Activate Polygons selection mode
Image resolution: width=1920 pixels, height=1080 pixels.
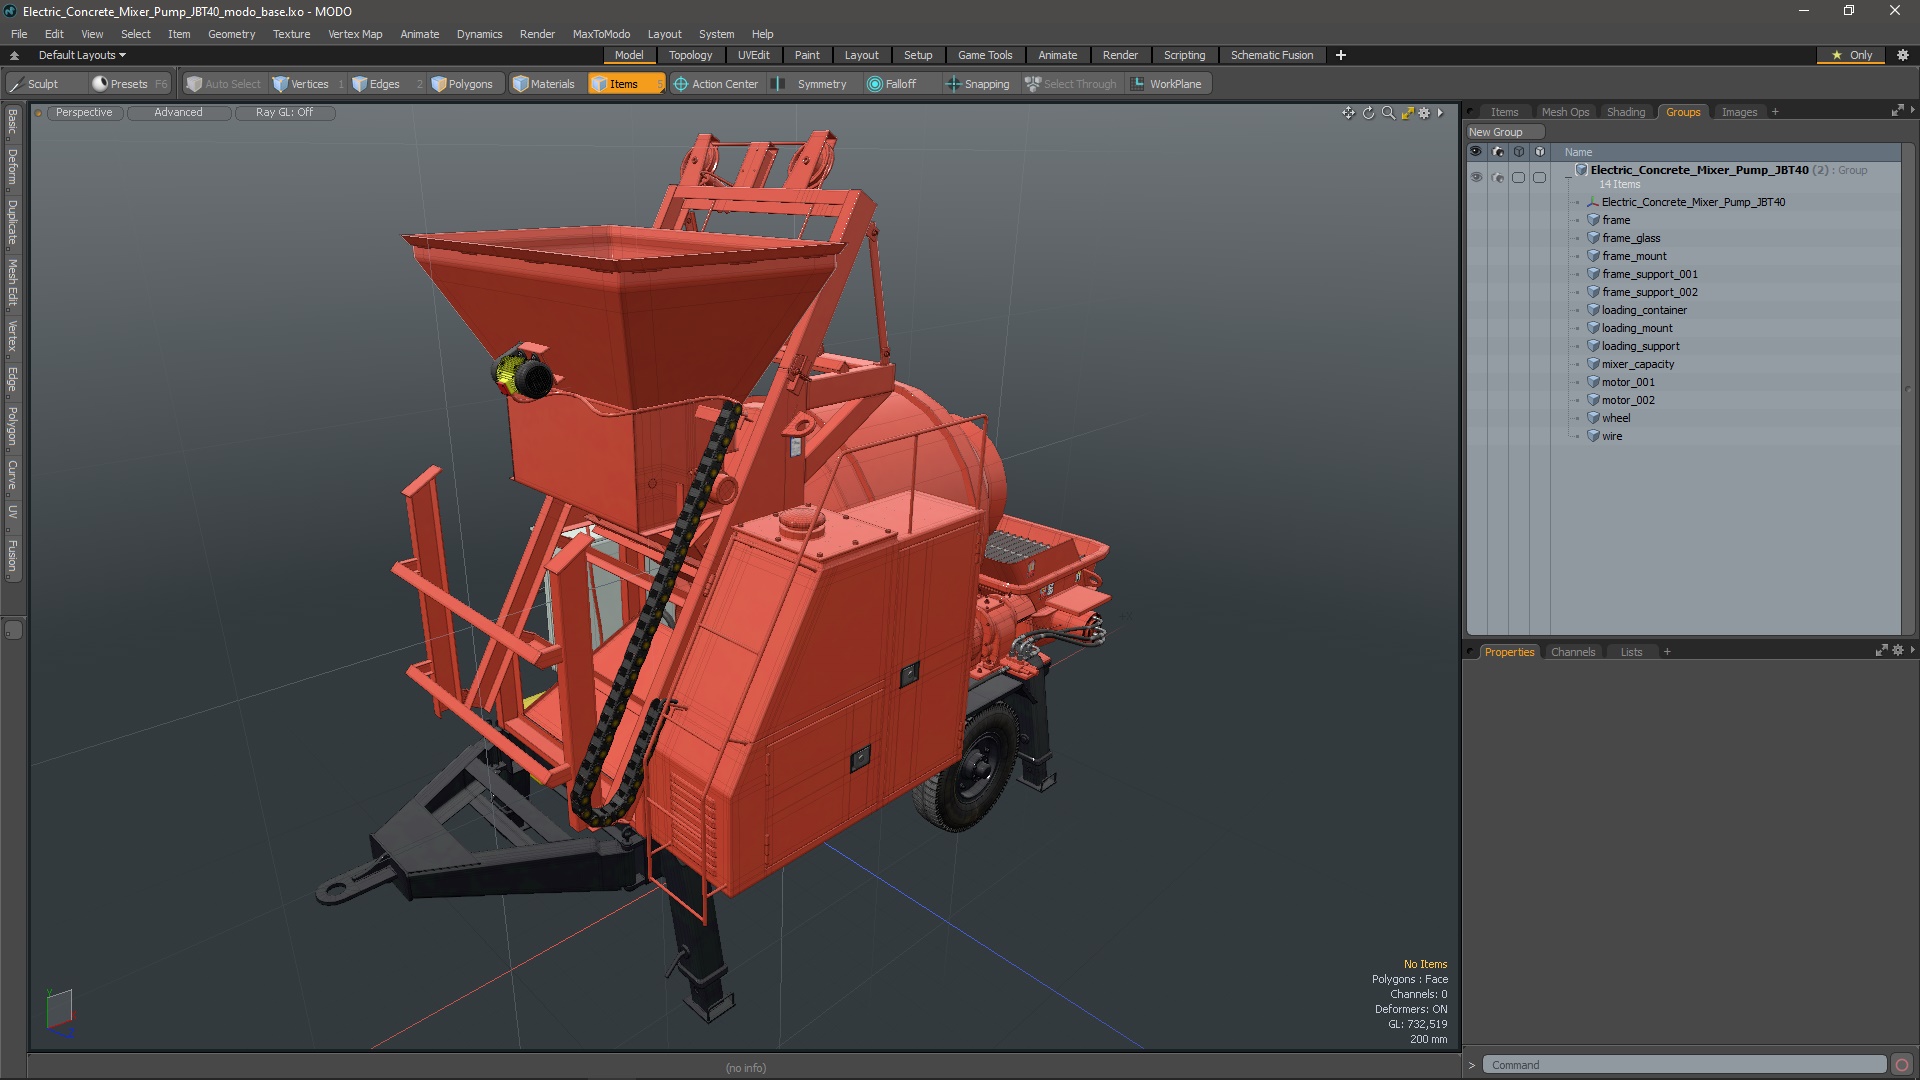(461, 84)
